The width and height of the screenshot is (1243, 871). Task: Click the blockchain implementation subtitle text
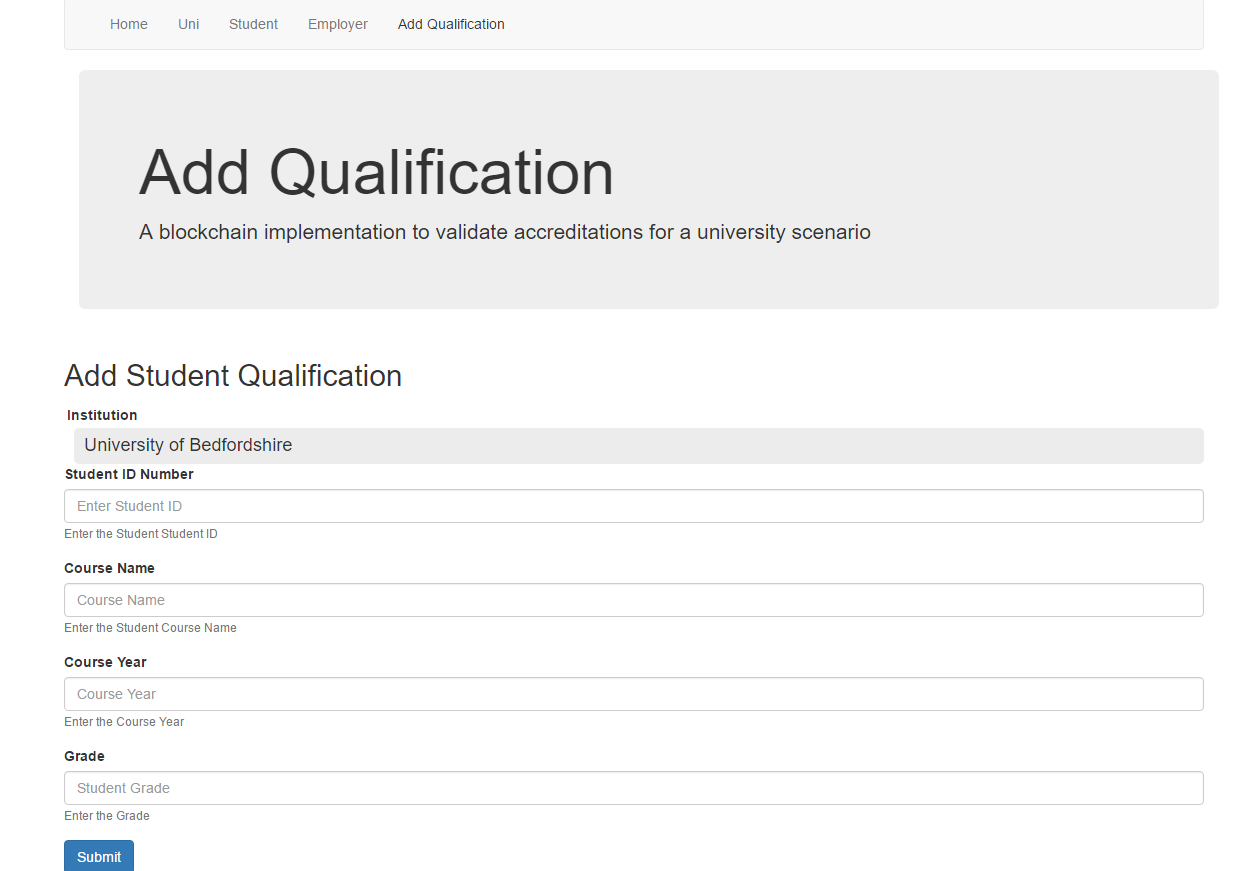point(505,232)
